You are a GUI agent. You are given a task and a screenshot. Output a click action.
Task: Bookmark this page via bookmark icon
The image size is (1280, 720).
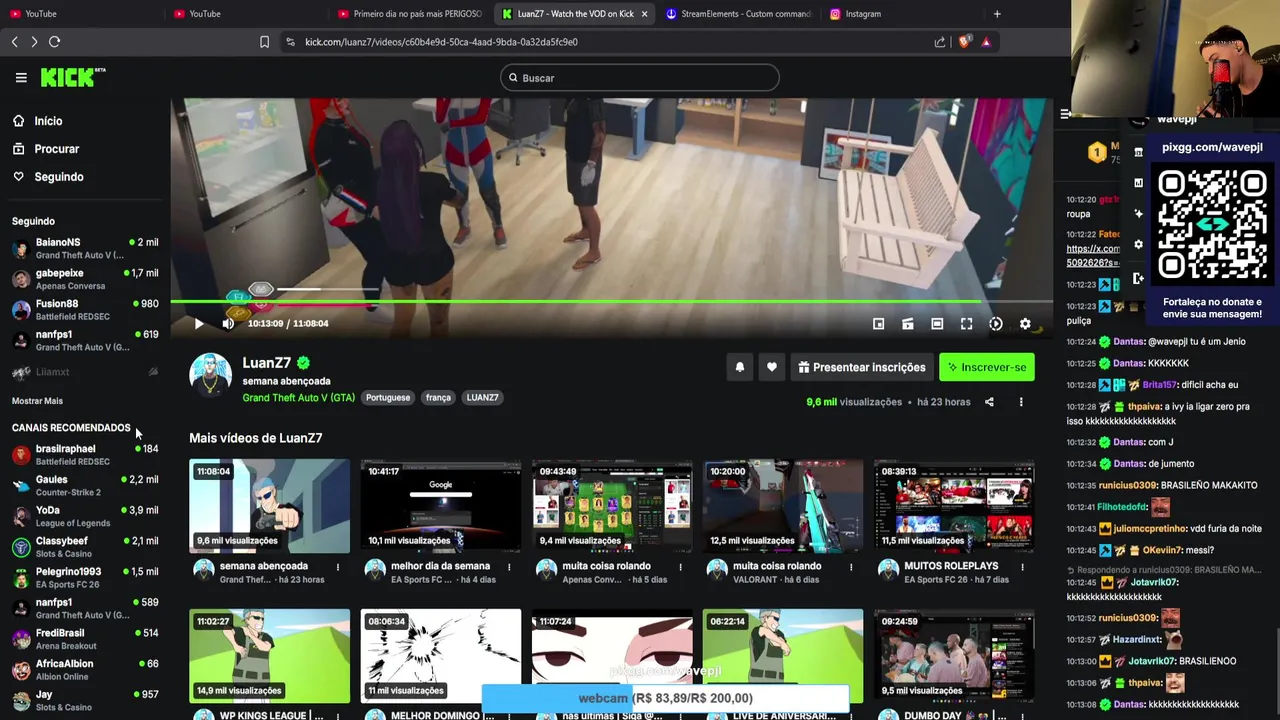264,42
